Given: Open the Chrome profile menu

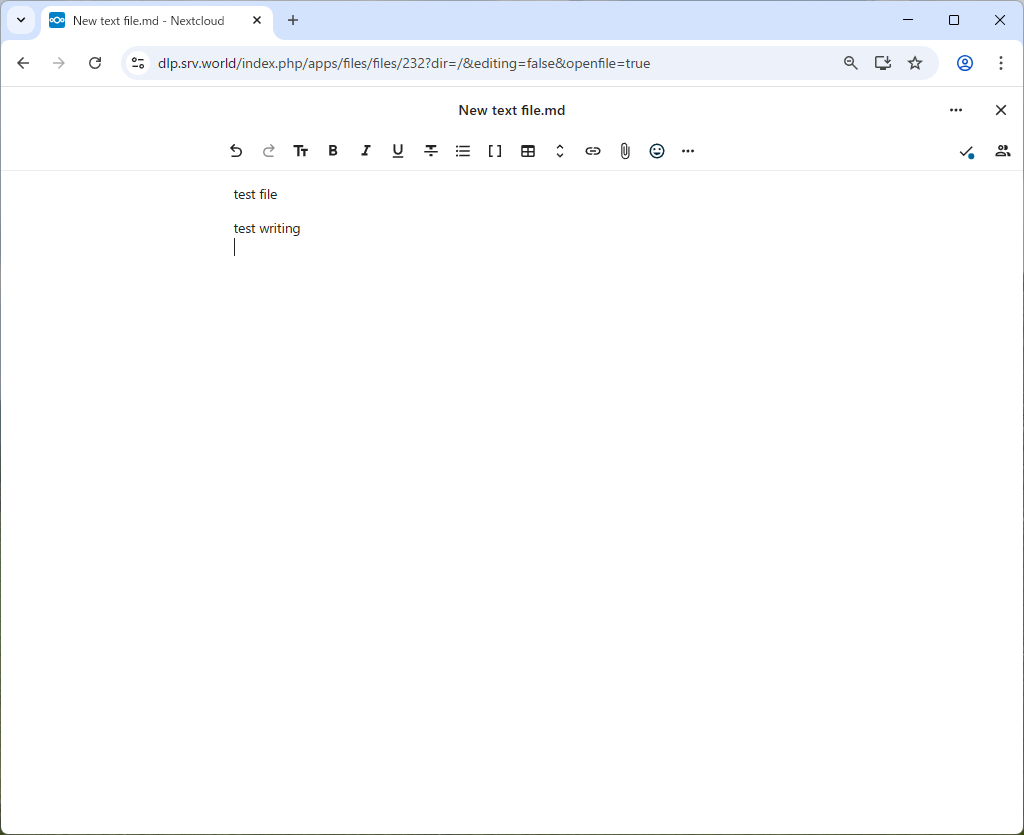Looking at the screenshot, I should [965, 63].
